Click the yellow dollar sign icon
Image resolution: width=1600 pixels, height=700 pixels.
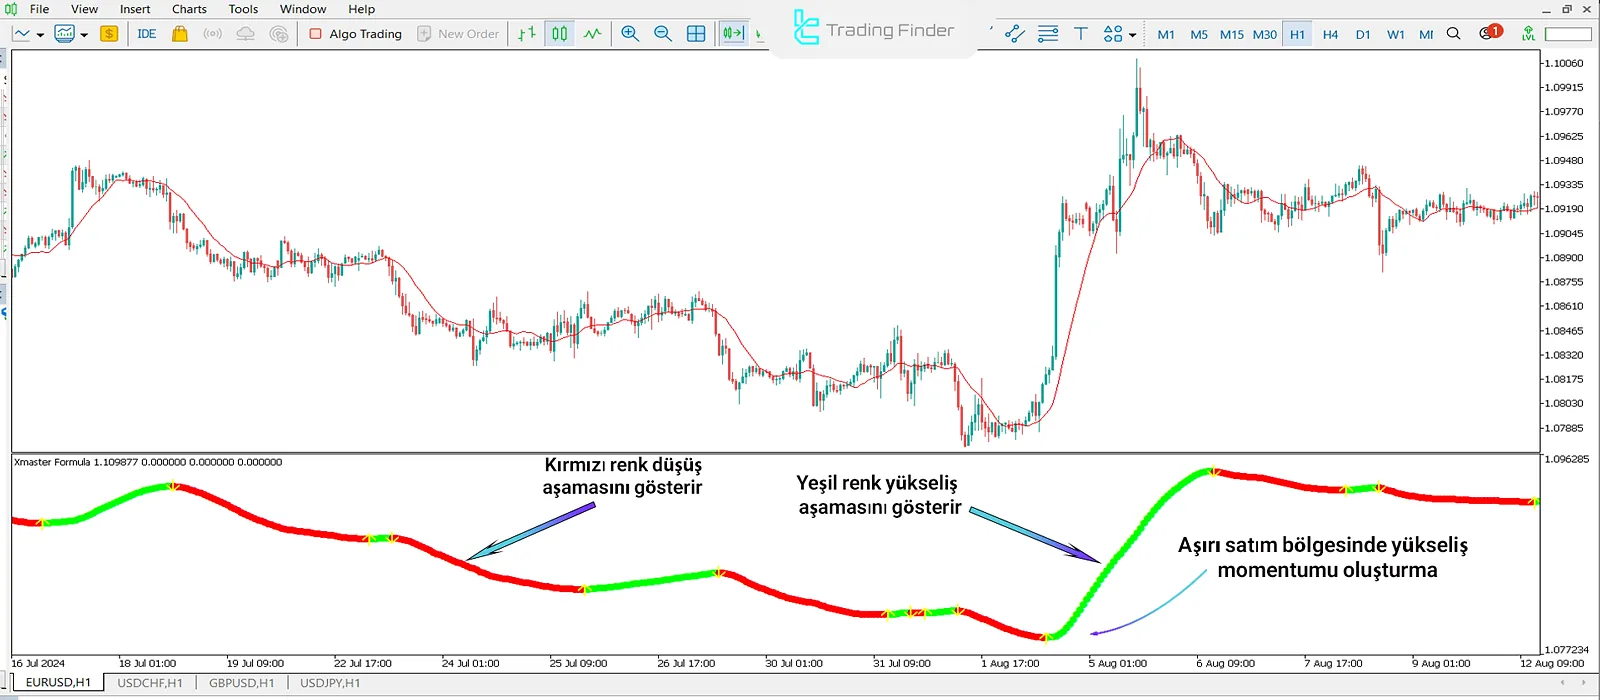pyautogui.click(x=109, y=33)
